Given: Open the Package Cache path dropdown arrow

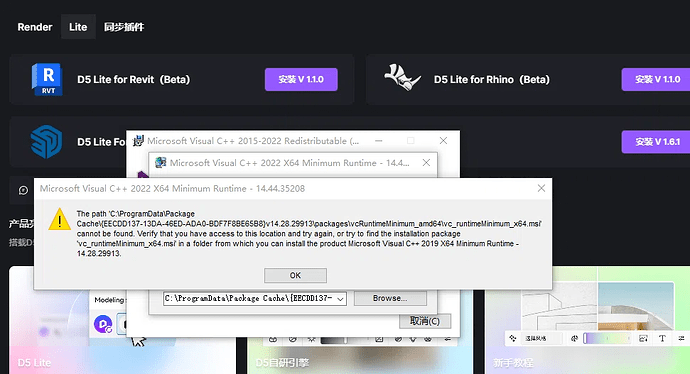Looking at the screenshot, I should click(340, 299).
